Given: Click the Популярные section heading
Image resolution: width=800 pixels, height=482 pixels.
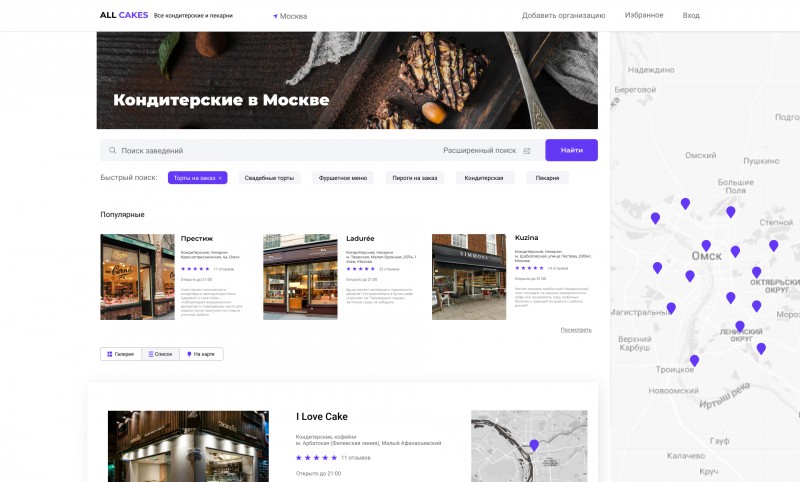Looking at the screenshot, I should (x=122, y=215).
